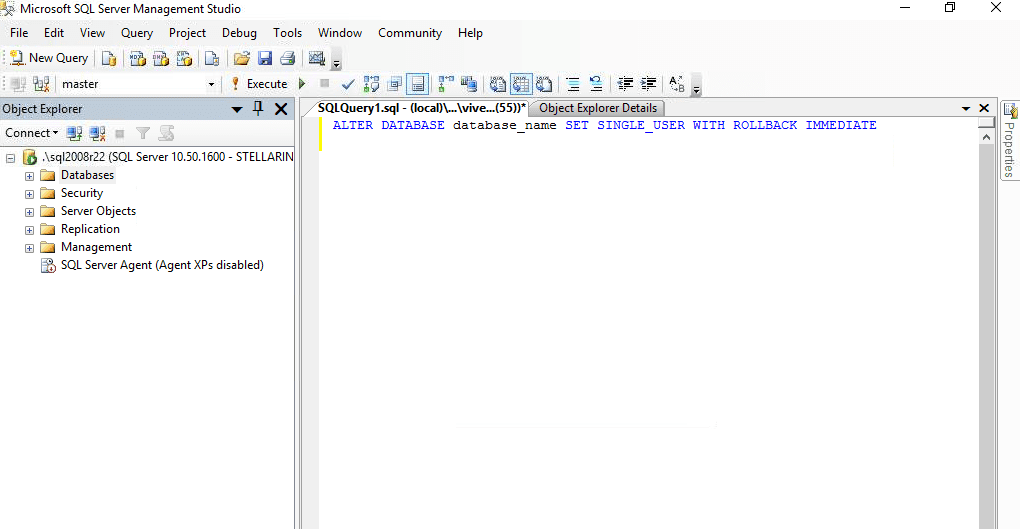The width and height of the screenshot is (1022, 530).
Task: Click the Save floppy disk icon
Action: tap(265, 59)
